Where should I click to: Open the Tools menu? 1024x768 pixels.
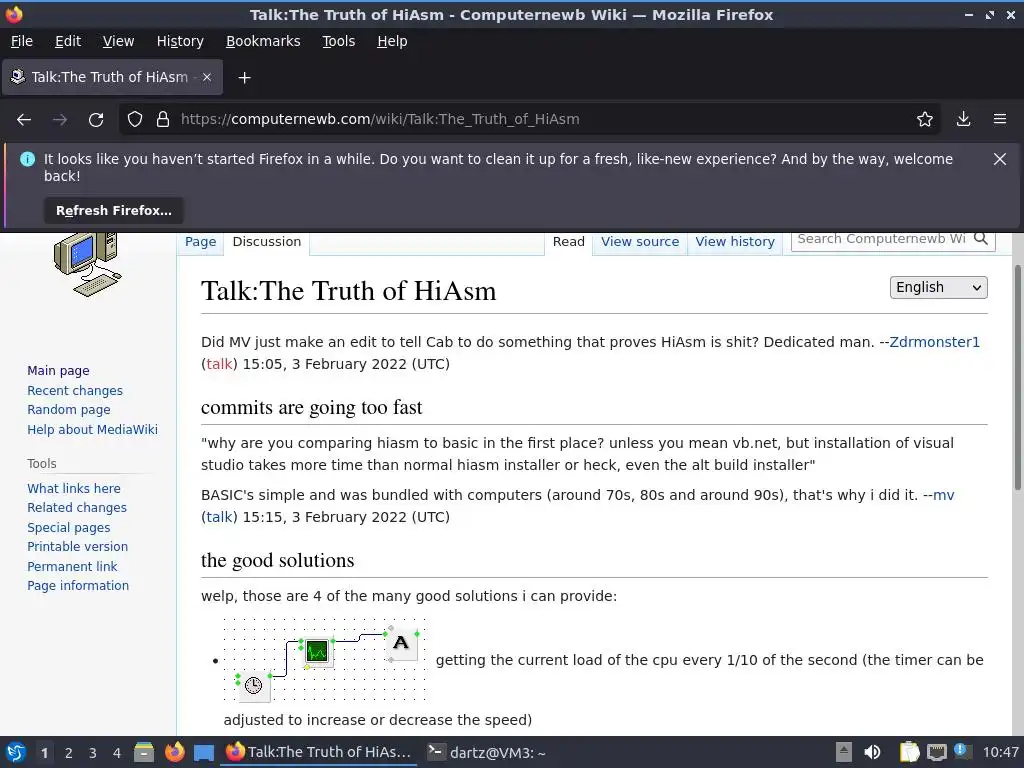(338, 41)
